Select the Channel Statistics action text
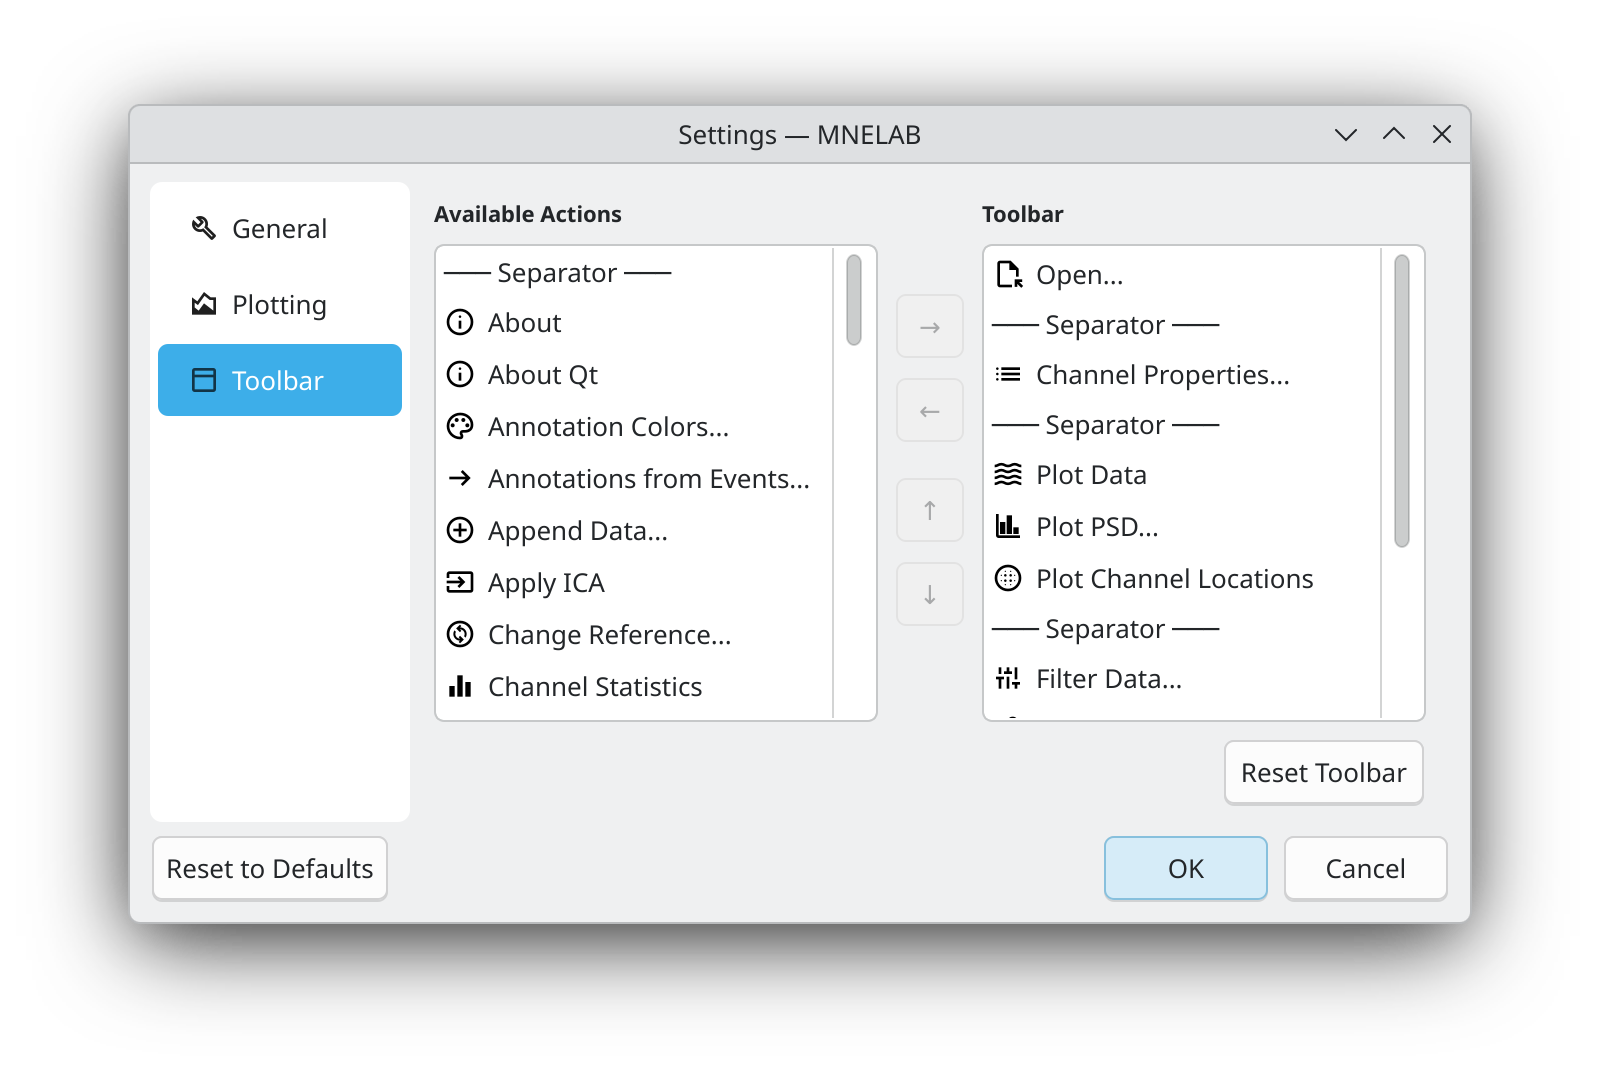This screenshot has width=1600, height=1076. tap(595, 687)
